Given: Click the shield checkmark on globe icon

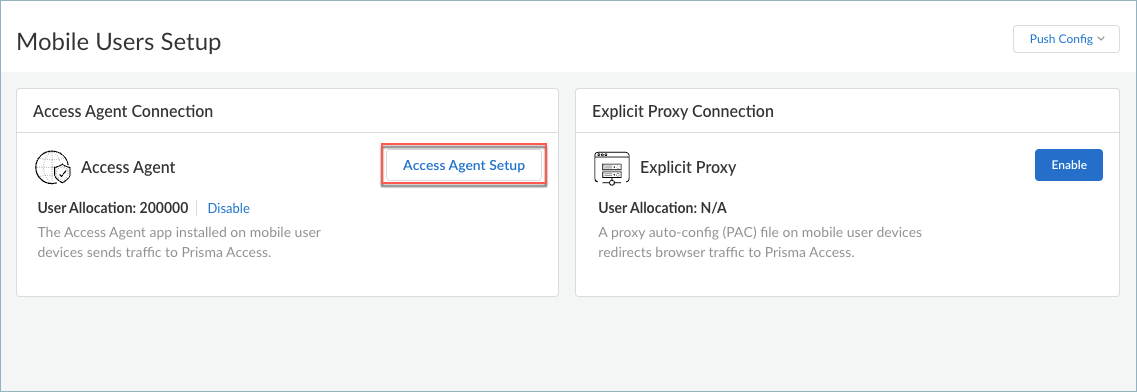Looking at the screenshot, I should (64, 175).
